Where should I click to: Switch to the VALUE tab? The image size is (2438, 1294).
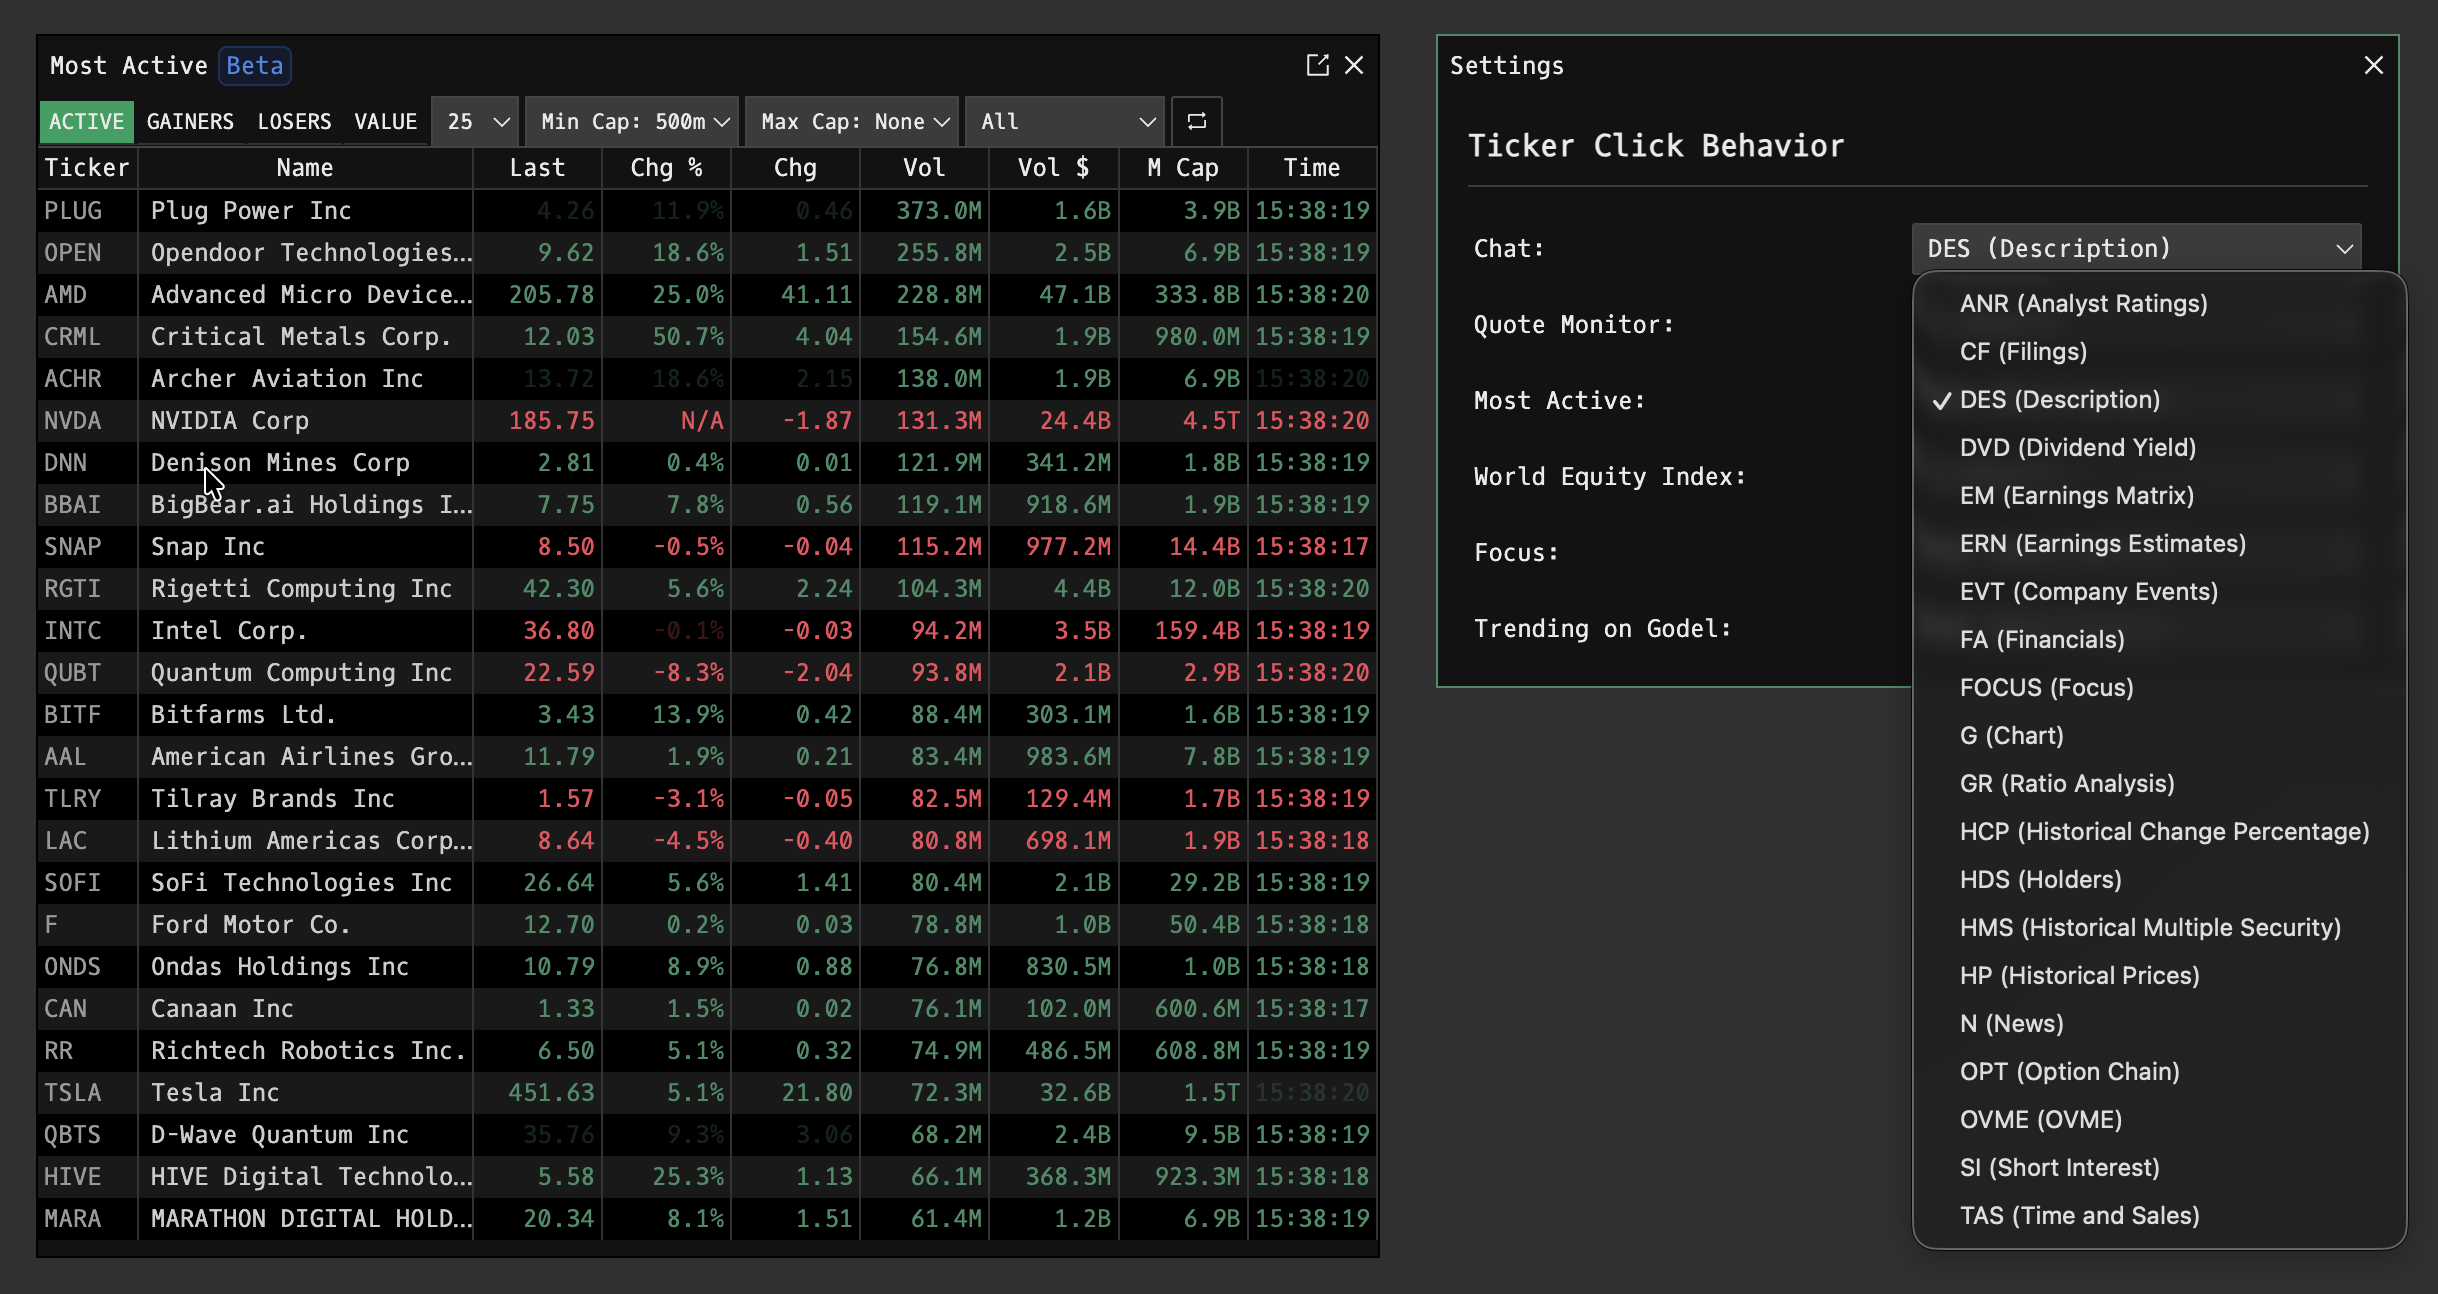(386, 121)
